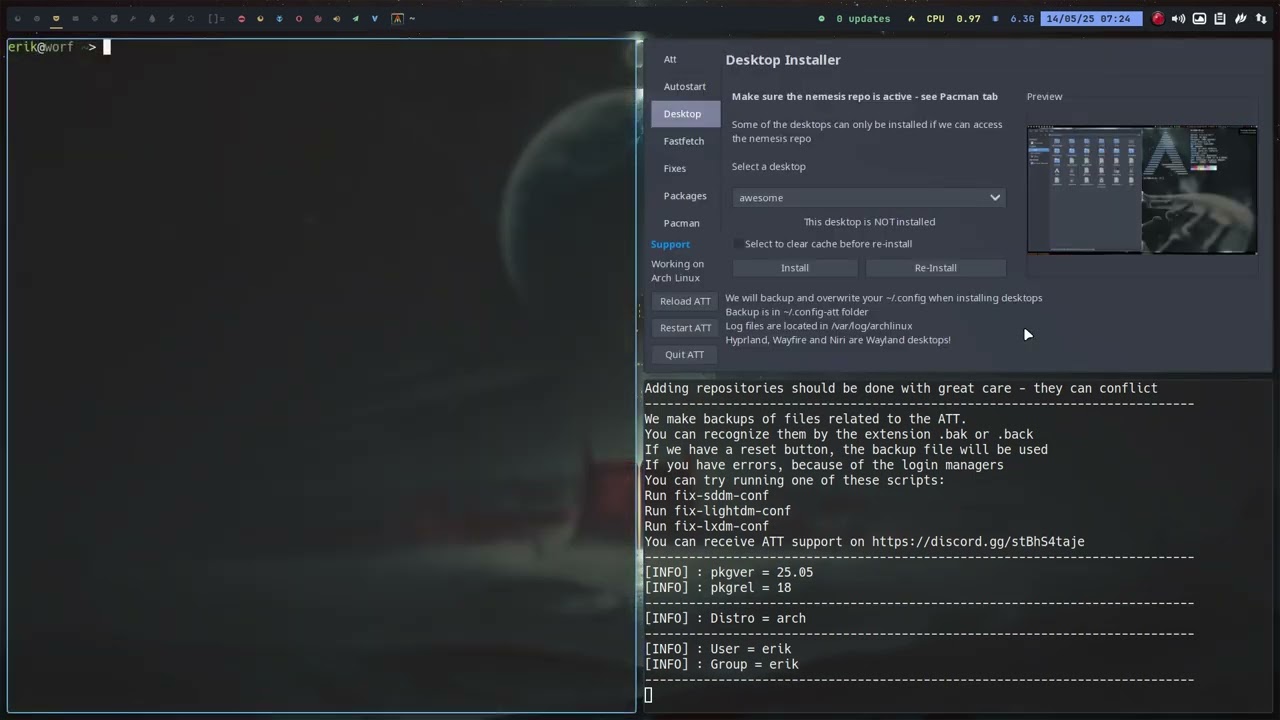Click the CPU 0.97 widget
This screenshot has width=1280, height=720.
tap(944, 18)
